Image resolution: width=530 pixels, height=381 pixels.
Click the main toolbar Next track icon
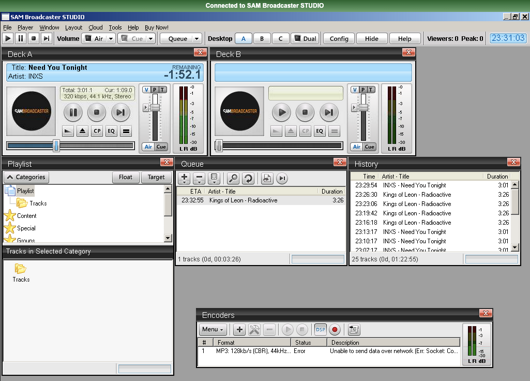point(46,39)
